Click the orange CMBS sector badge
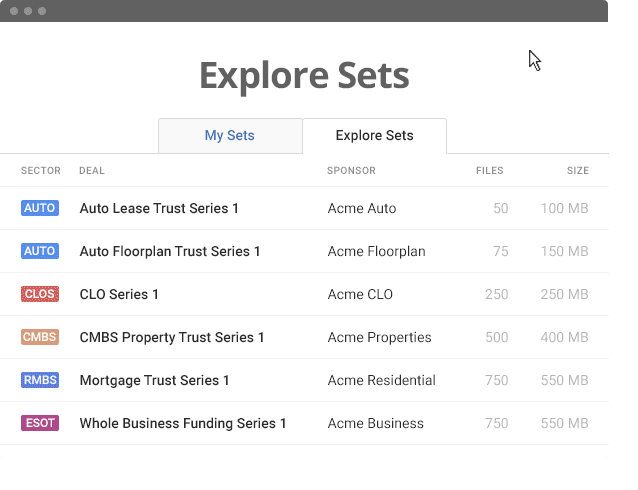 coord(40,337)
